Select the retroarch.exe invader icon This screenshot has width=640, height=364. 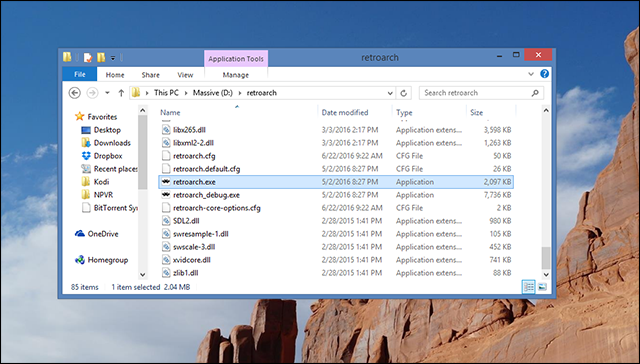point(166,182)
